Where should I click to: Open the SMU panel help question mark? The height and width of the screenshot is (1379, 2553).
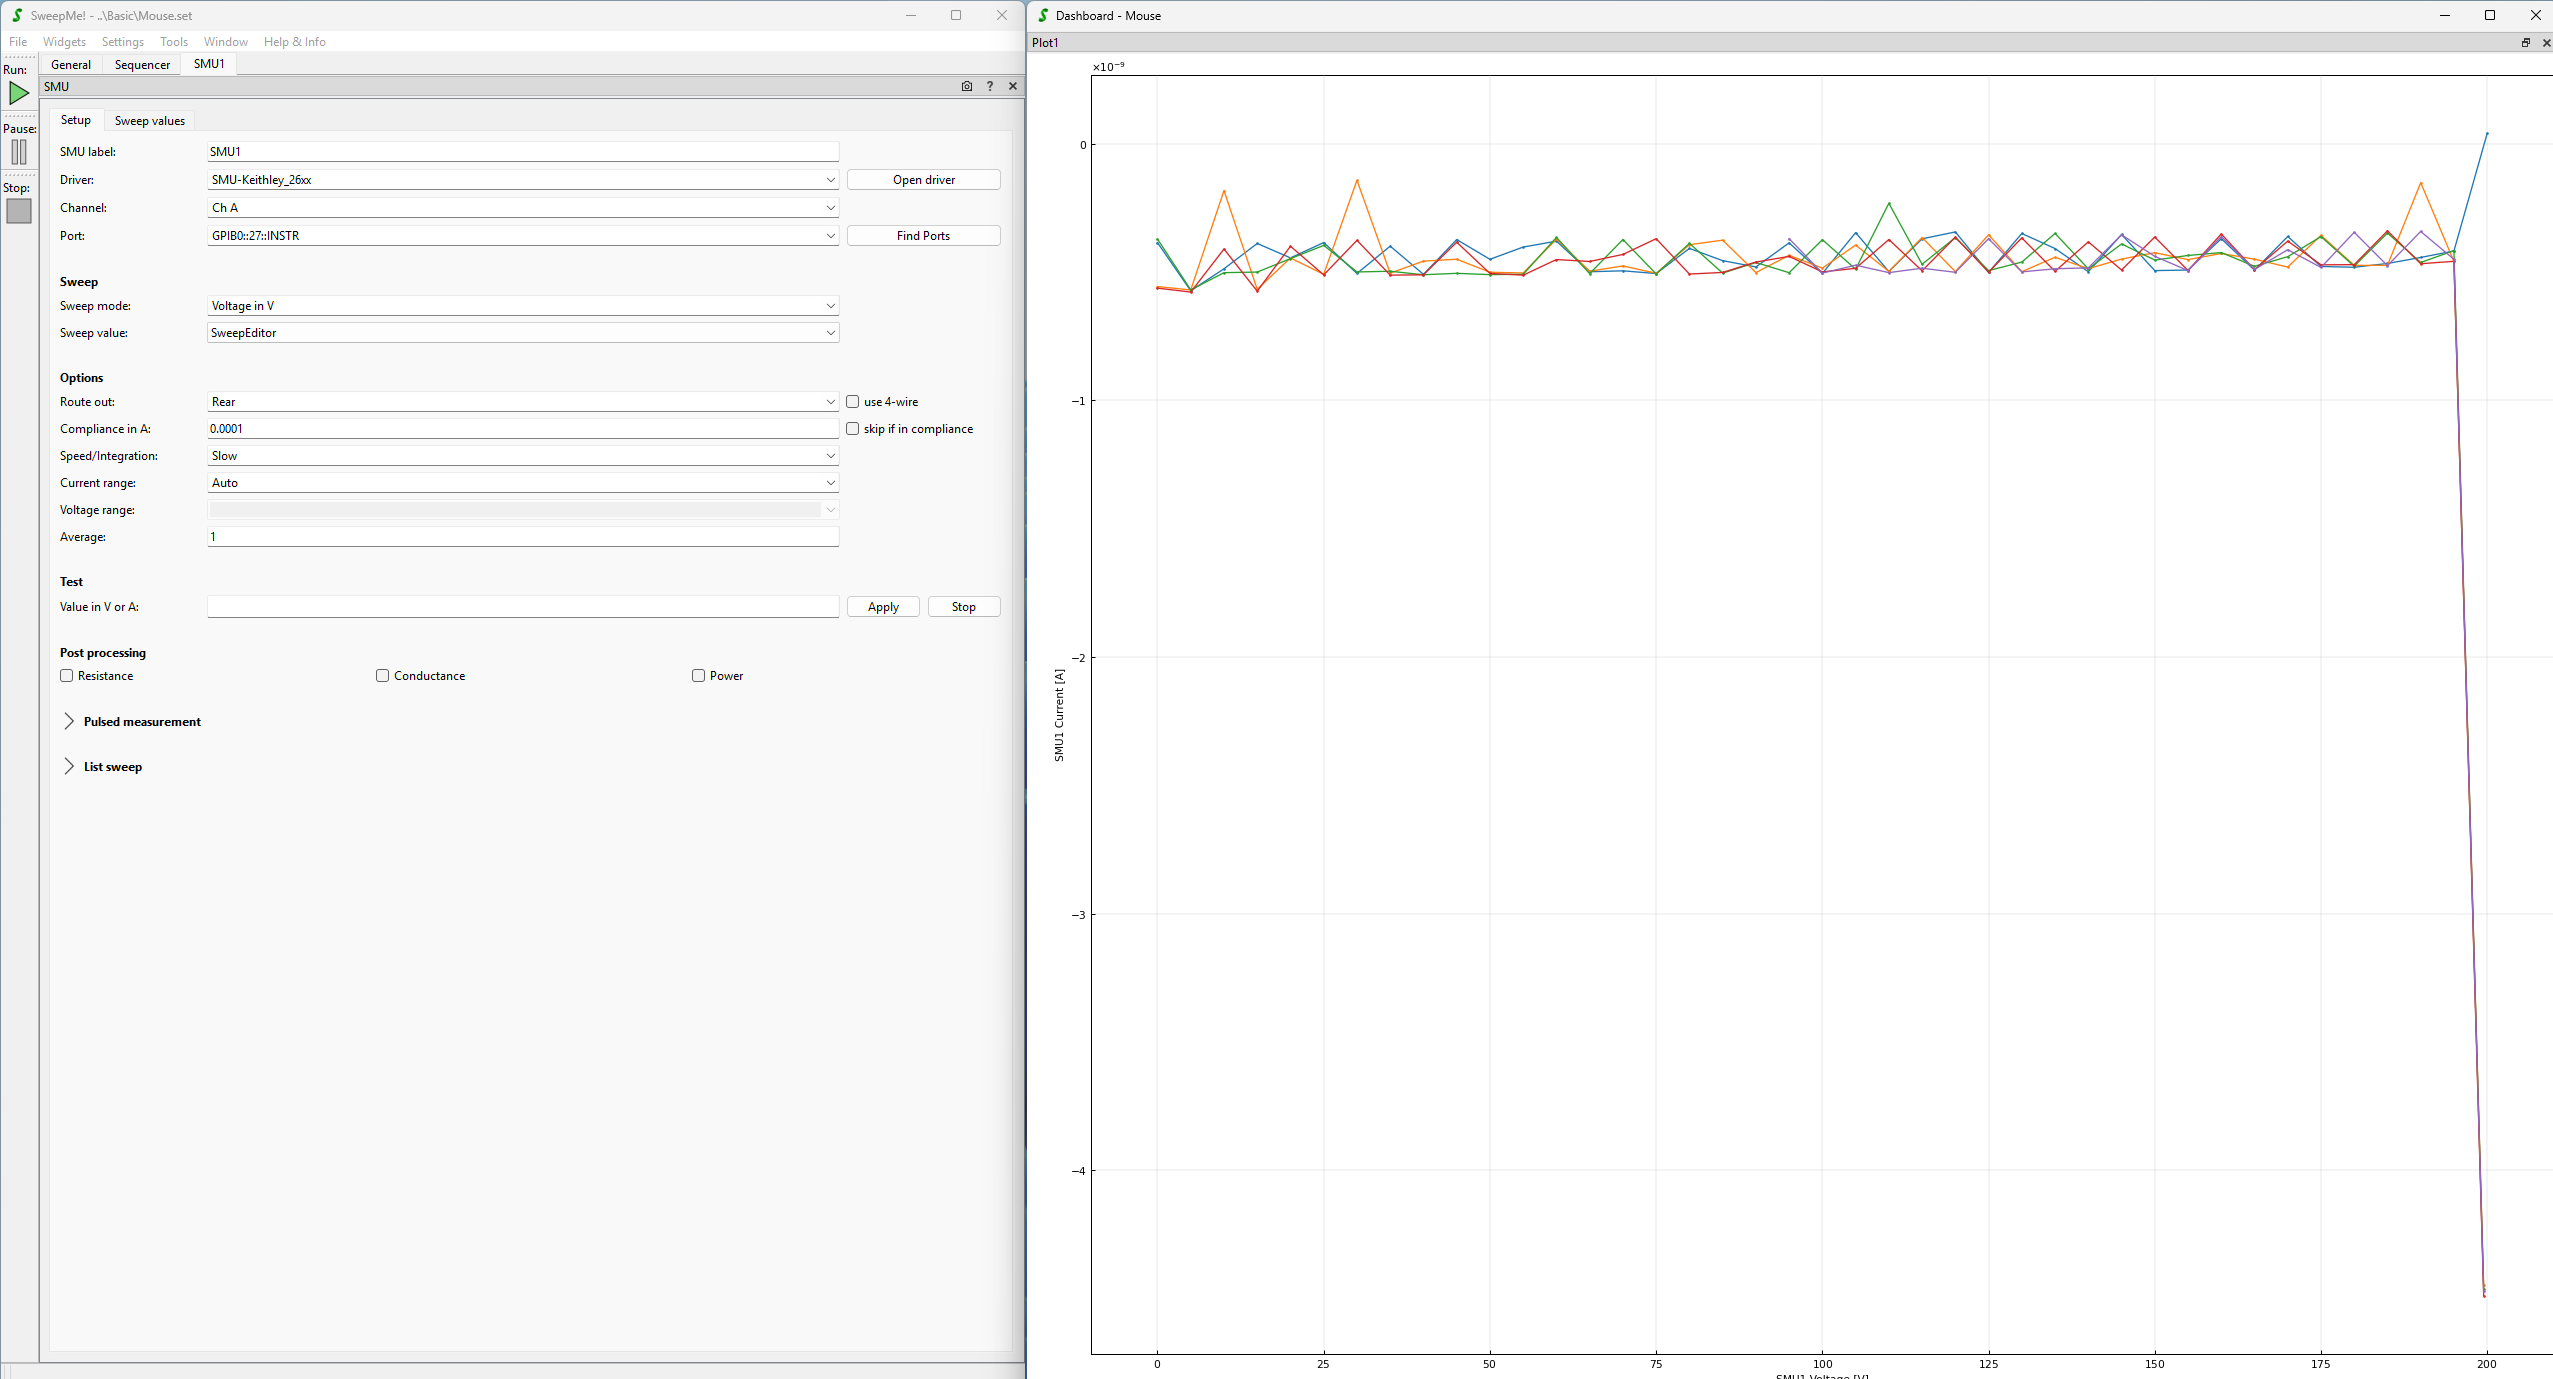coord(990,86)
